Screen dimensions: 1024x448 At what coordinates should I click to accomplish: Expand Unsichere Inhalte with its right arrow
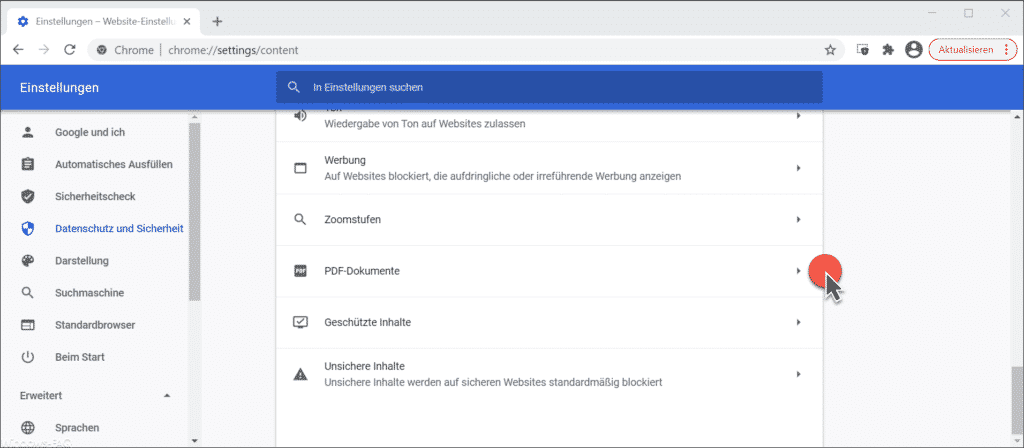click(x=798, y=374)
